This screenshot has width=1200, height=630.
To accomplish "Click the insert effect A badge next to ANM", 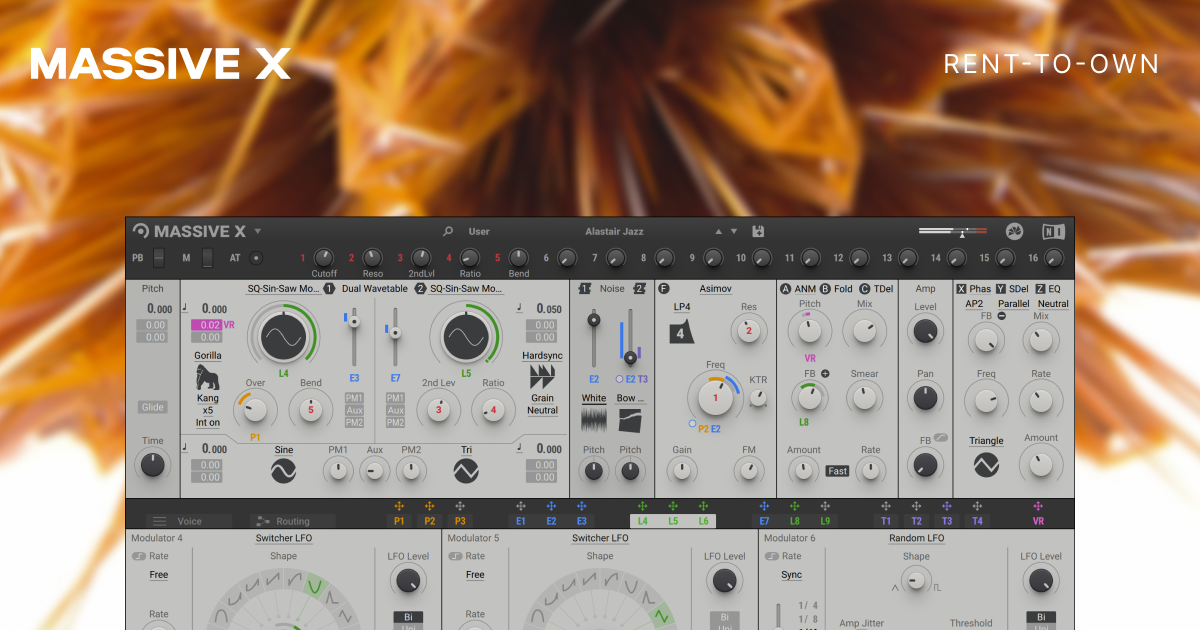I will click(x=786, y=289).
